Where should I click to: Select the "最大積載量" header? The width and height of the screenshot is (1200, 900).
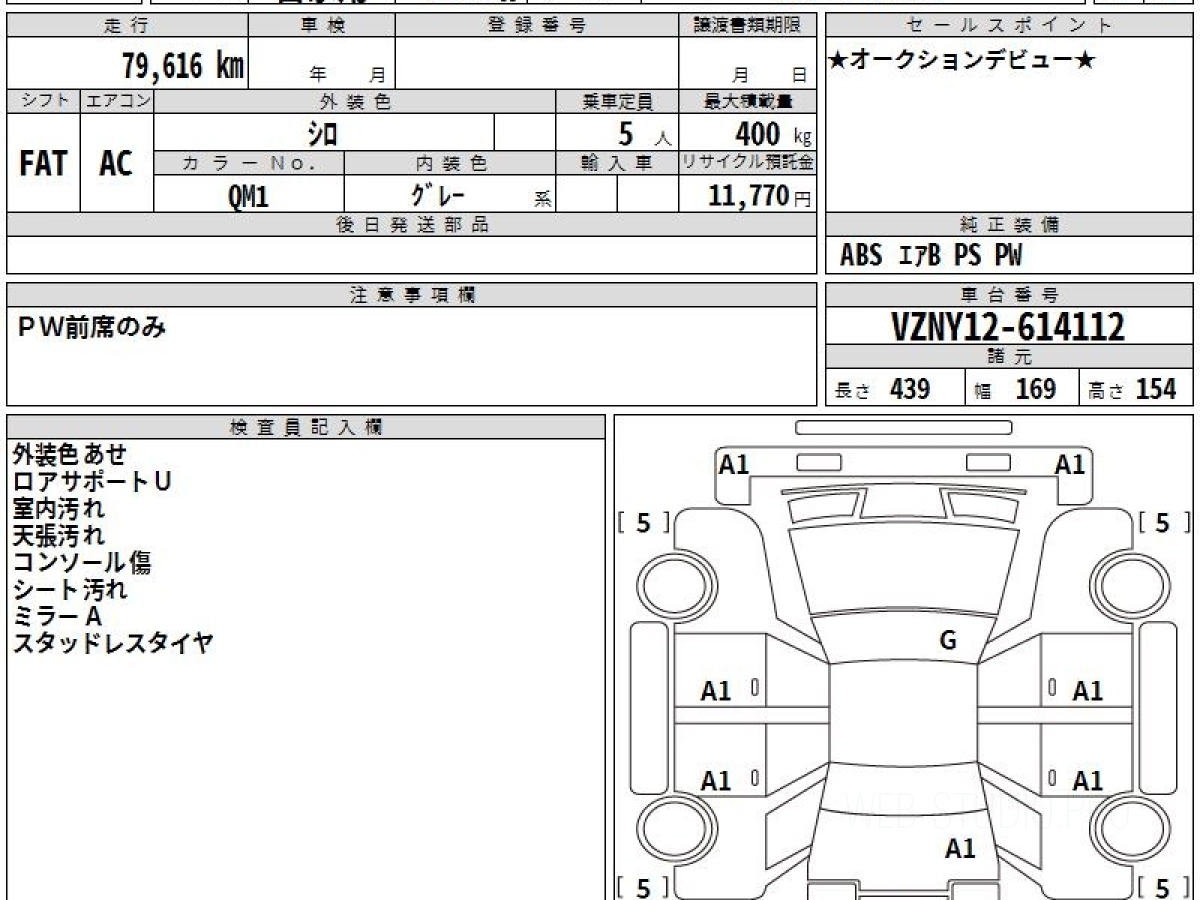click(x=748, y=101)
